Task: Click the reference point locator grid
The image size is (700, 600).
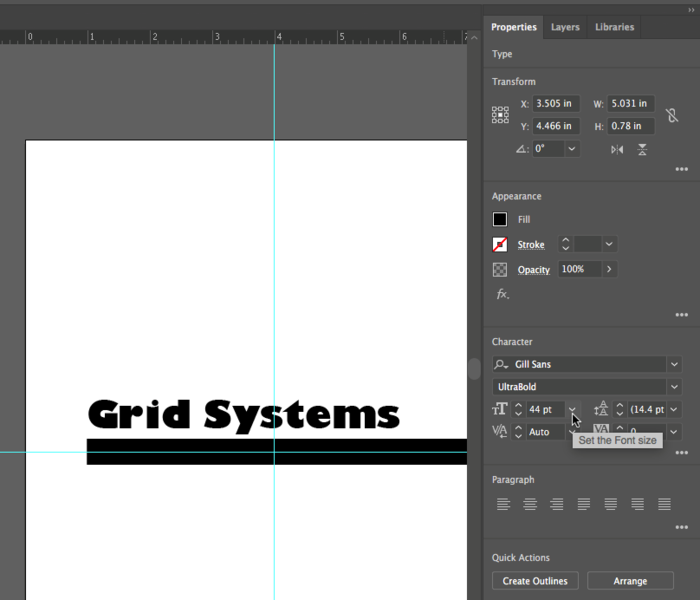Action: 500,115
